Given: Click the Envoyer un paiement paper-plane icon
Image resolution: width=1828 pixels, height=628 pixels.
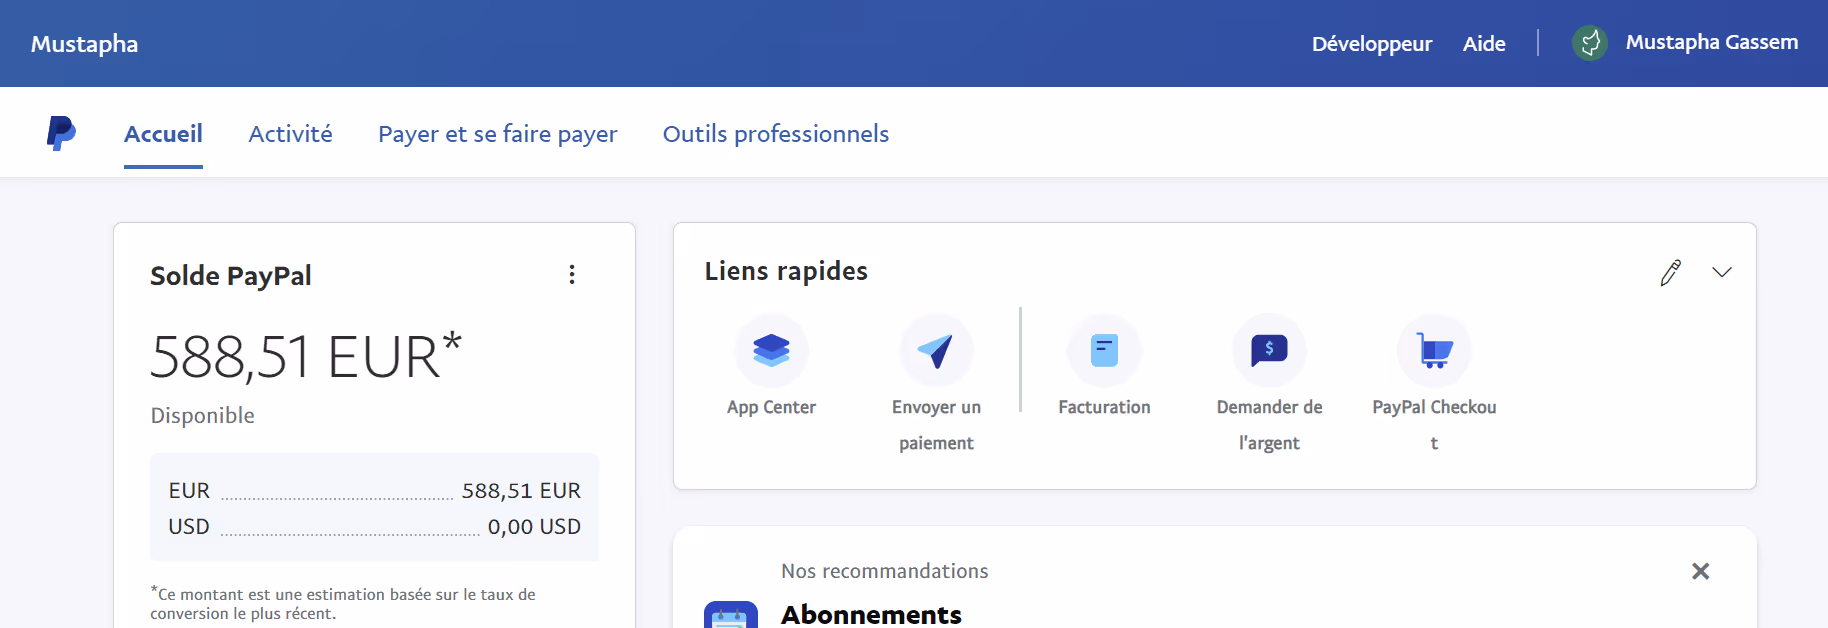Looking at the screenshot, I should (936, 350).
